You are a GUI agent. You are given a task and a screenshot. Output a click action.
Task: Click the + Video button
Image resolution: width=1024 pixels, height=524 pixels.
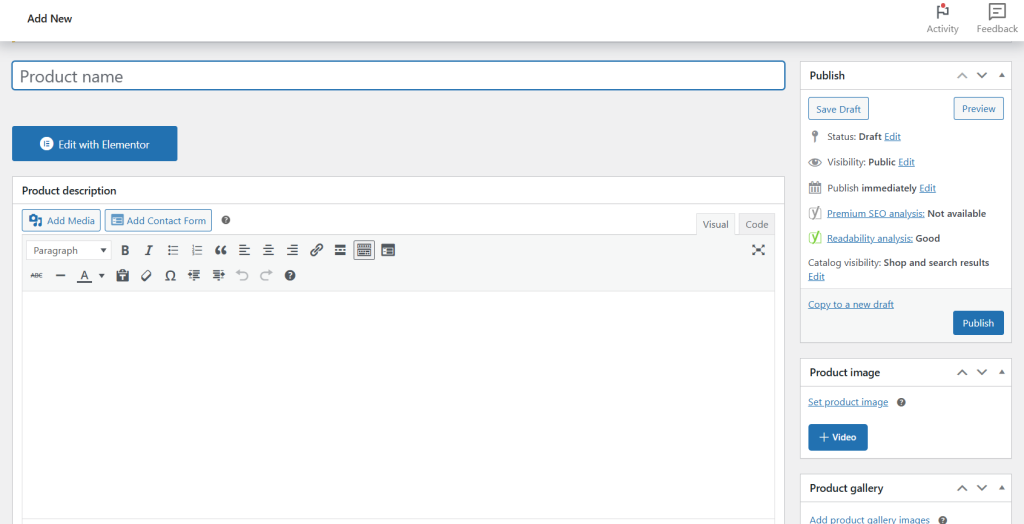838,437
